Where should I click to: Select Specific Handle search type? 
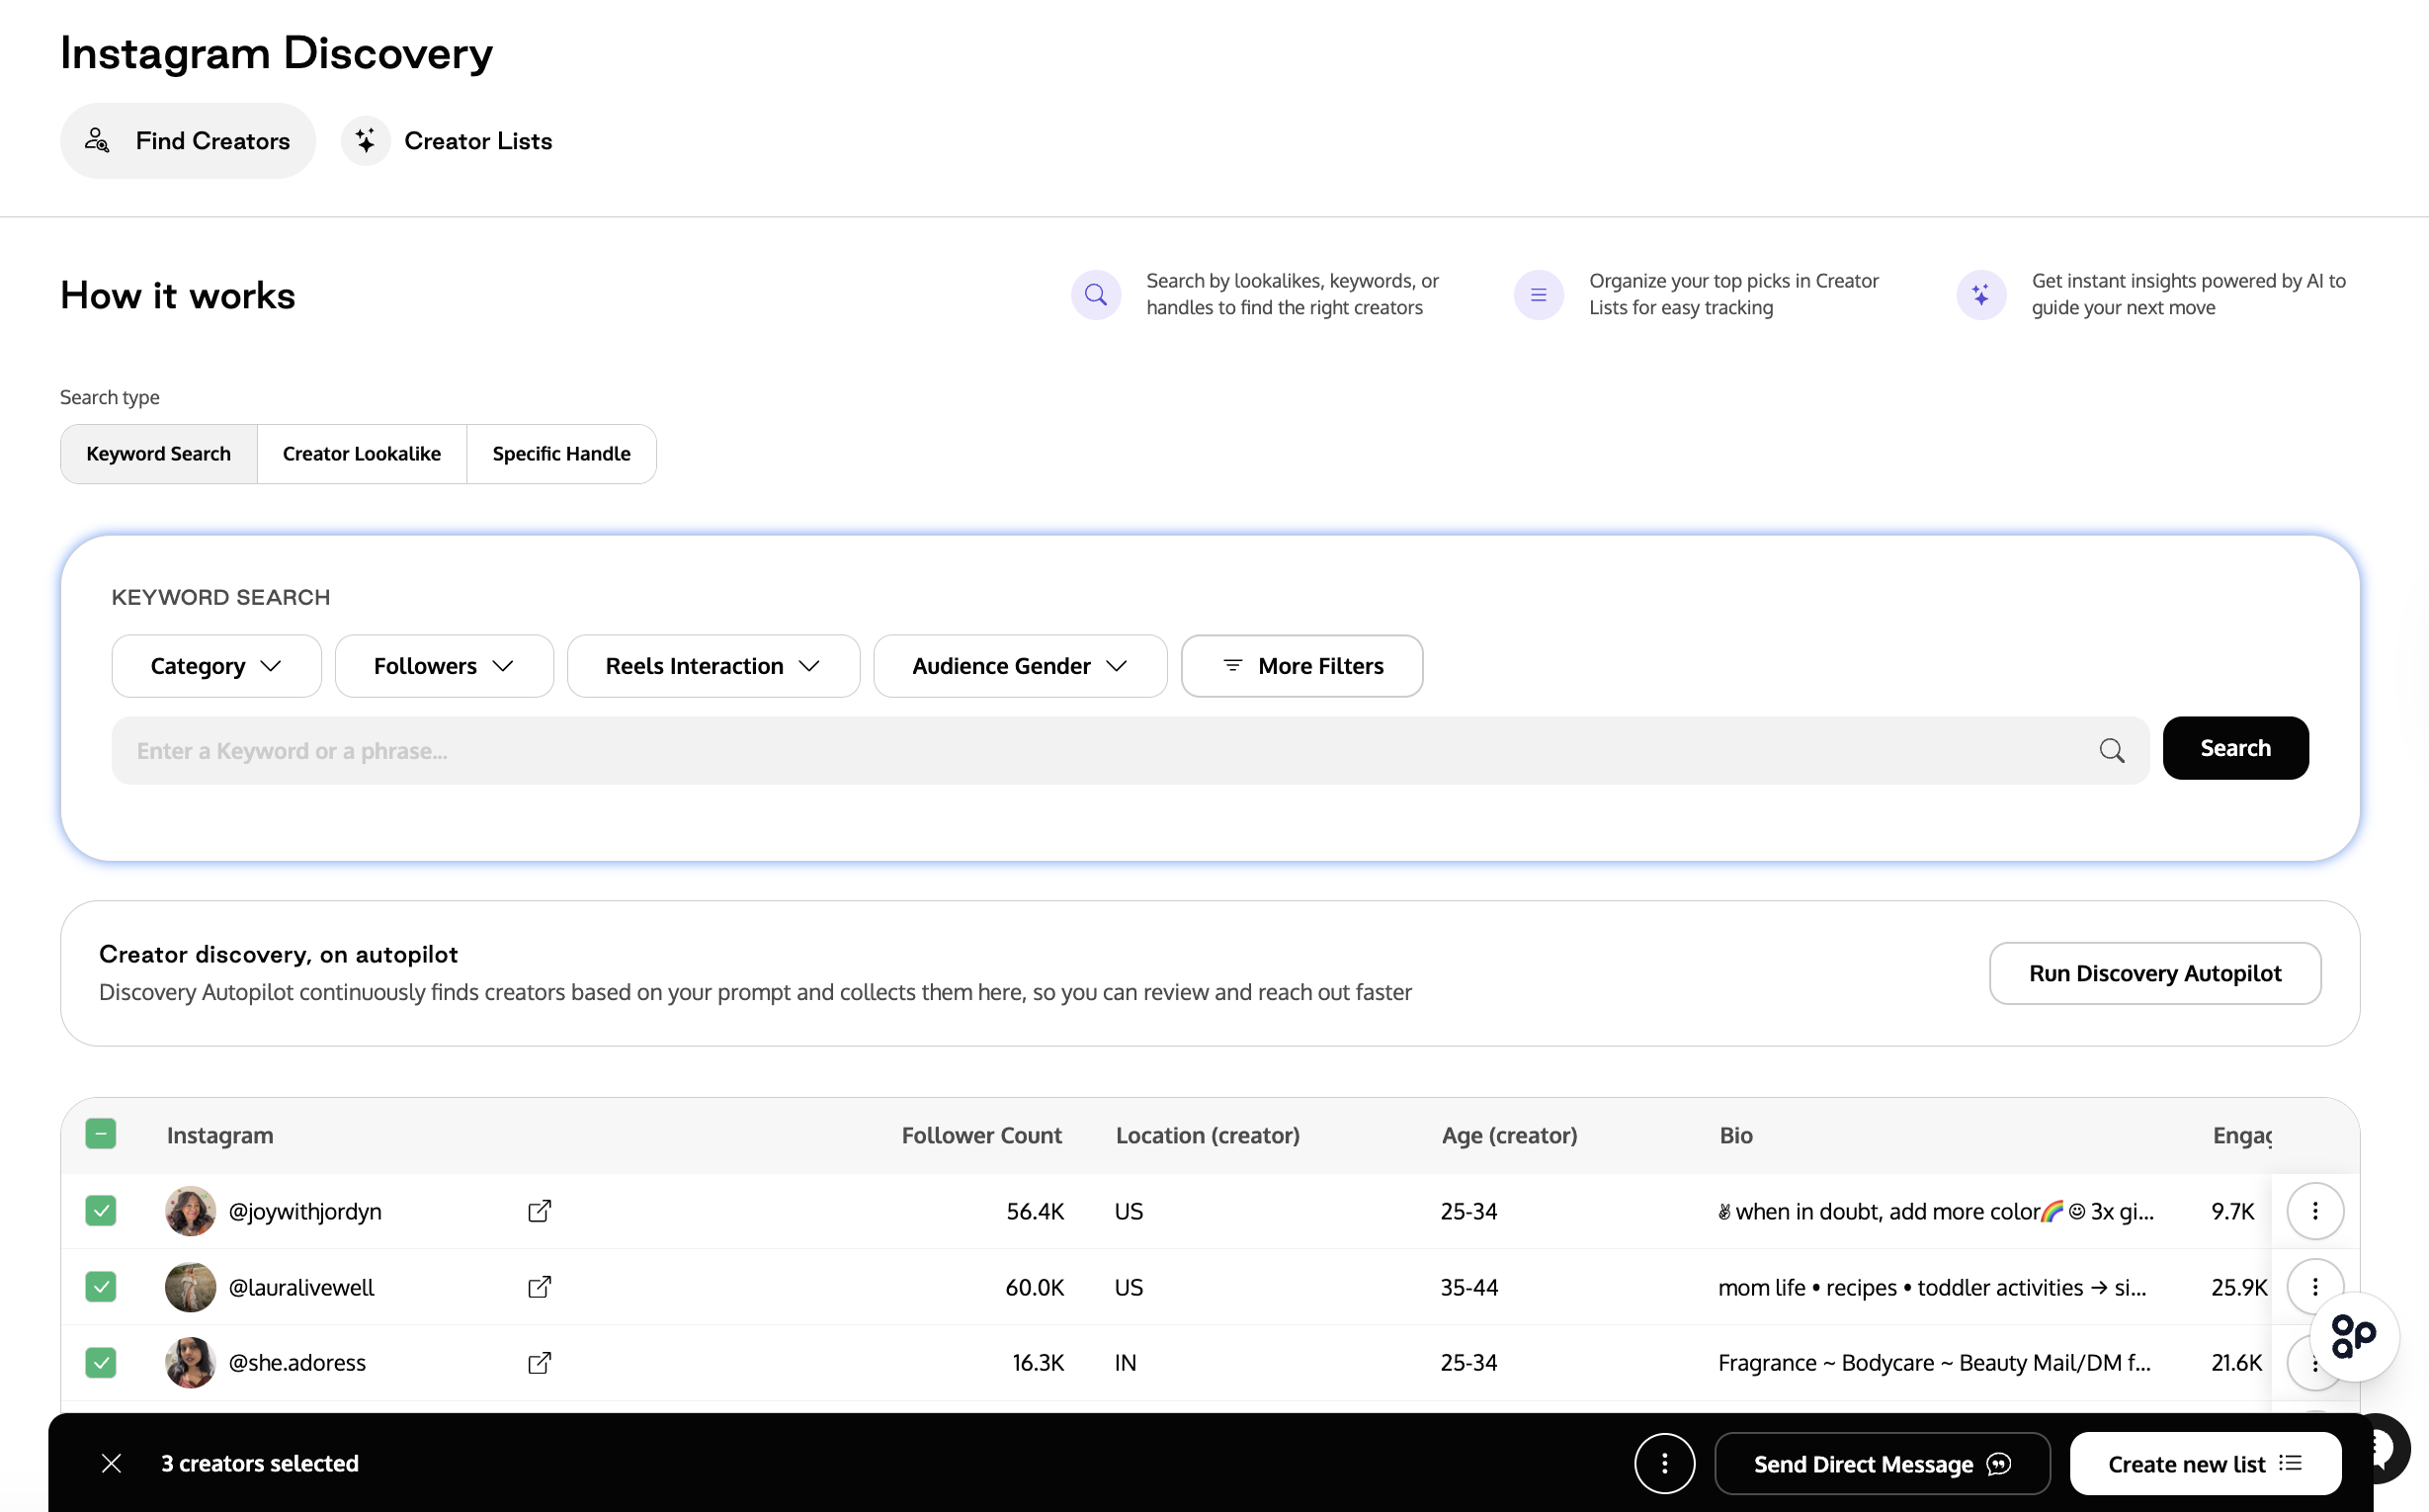pos(561,454)
